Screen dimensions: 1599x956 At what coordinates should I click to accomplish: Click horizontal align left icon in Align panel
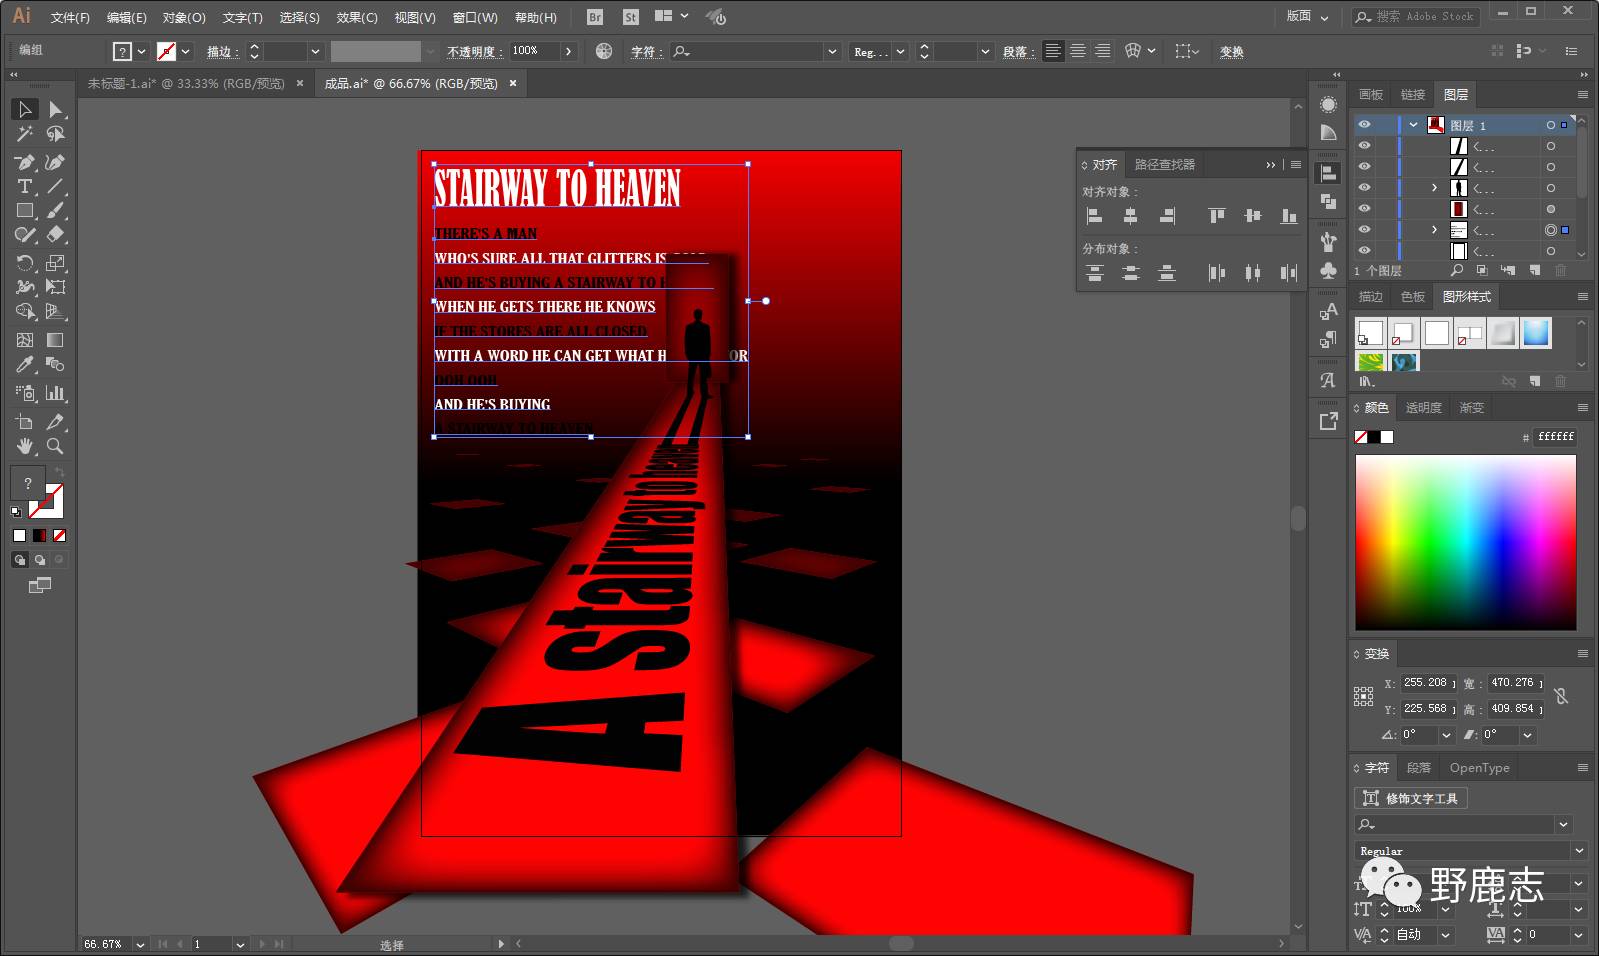pos(1095,216)
